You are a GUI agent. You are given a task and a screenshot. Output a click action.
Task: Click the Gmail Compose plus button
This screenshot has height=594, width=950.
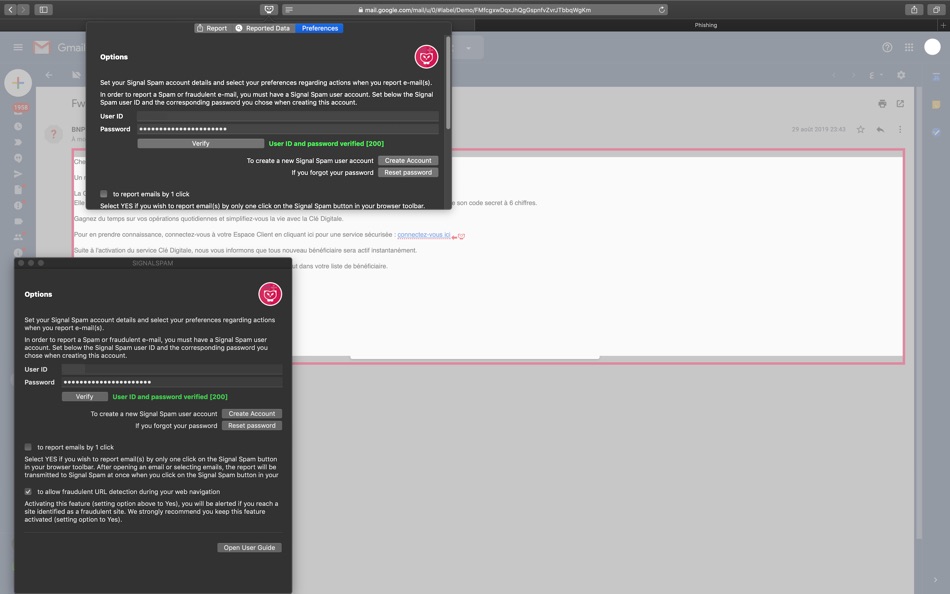coord(18,83)
